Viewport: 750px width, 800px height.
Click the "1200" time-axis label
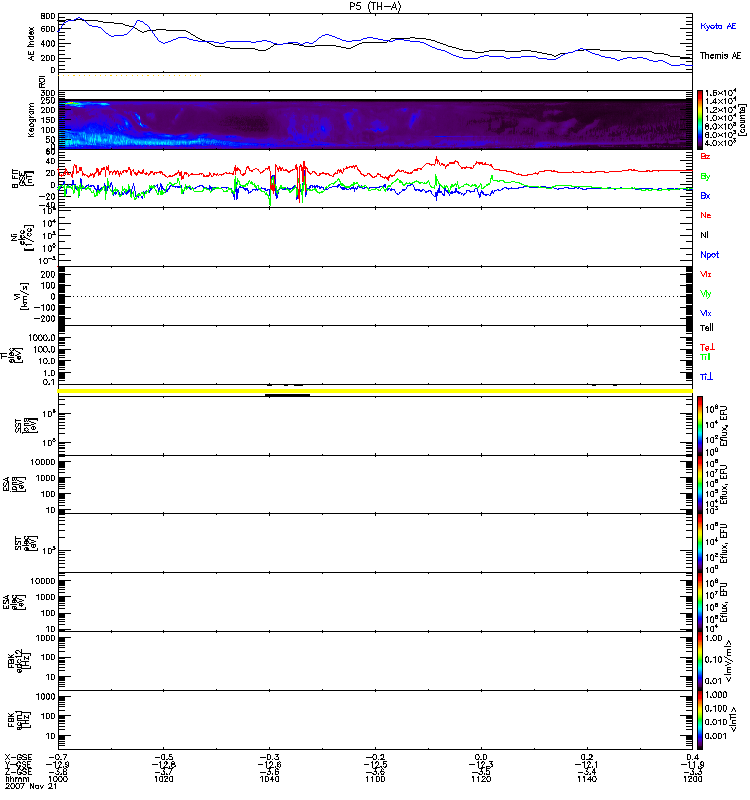coord(692,779)
